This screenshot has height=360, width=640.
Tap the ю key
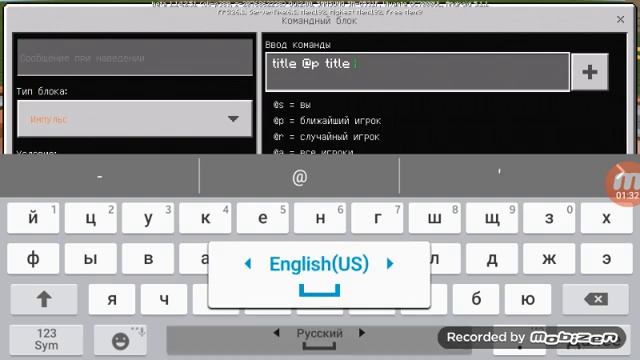coord(528,299)
